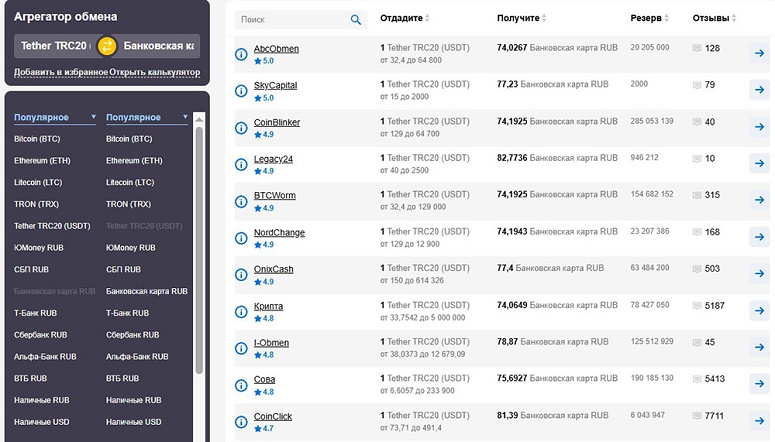Image resolution: width=775 pixels, height=442 pixels.
Task: Click the arrow button for SkyCapital
Action: (x=759, y=90)
